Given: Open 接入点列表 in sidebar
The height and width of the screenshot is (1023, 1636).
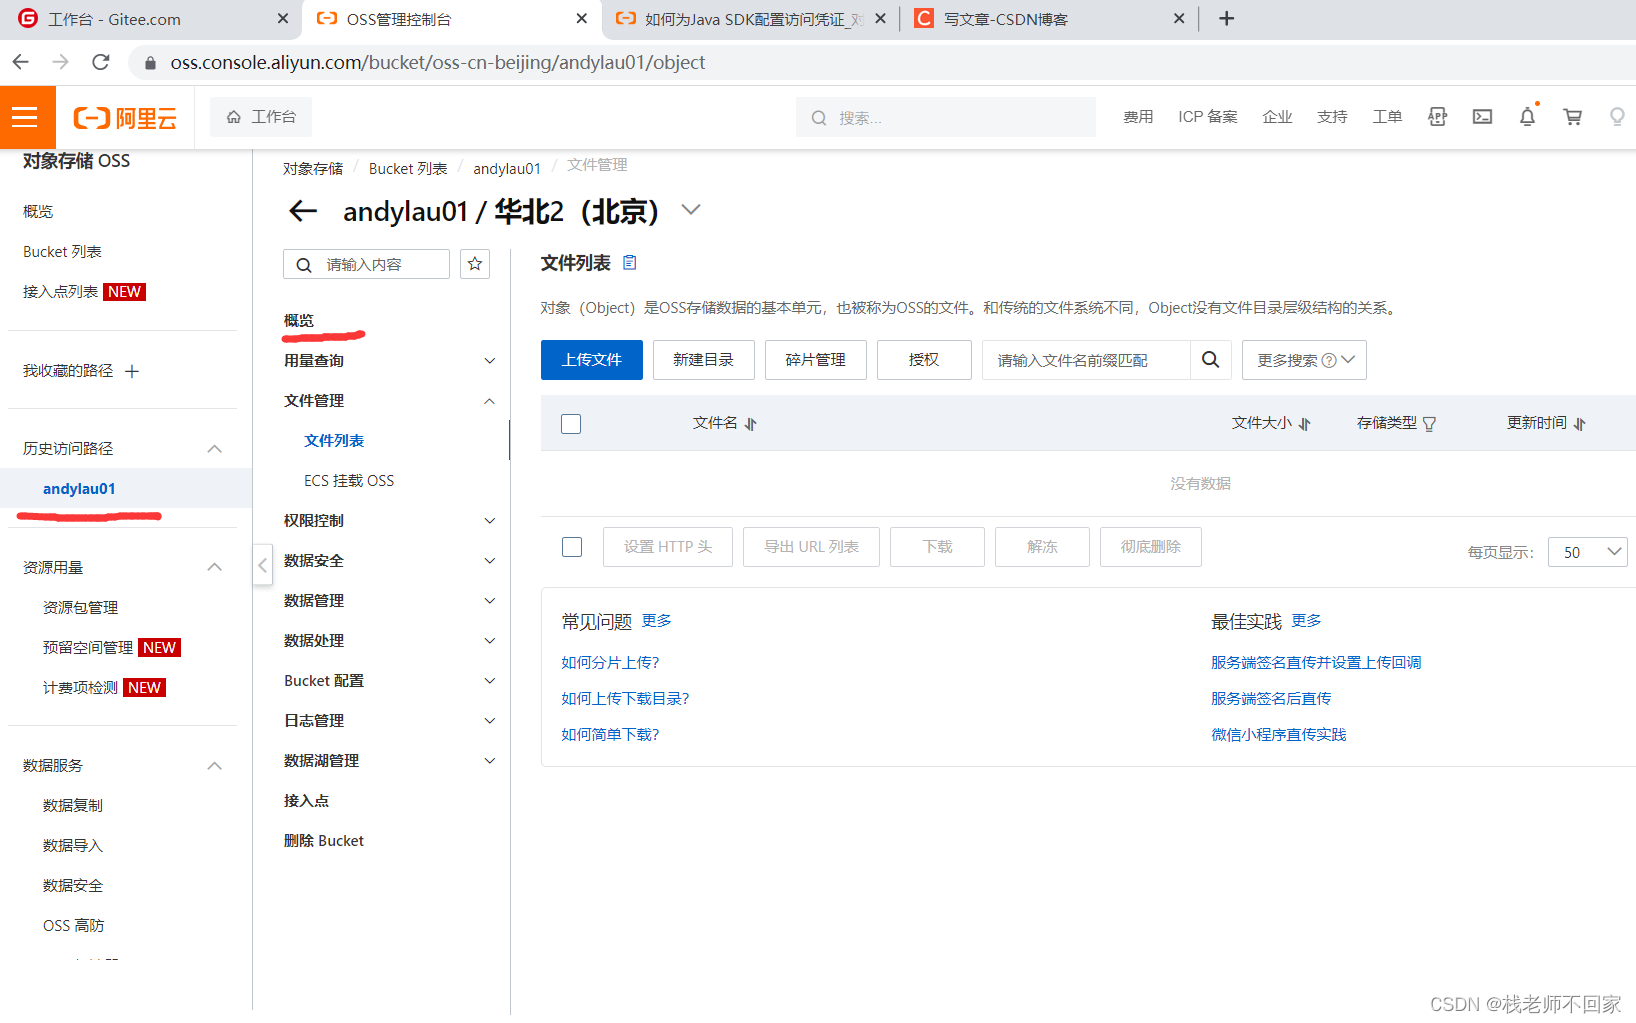Looking at the screenshot, I should point(60,292).
